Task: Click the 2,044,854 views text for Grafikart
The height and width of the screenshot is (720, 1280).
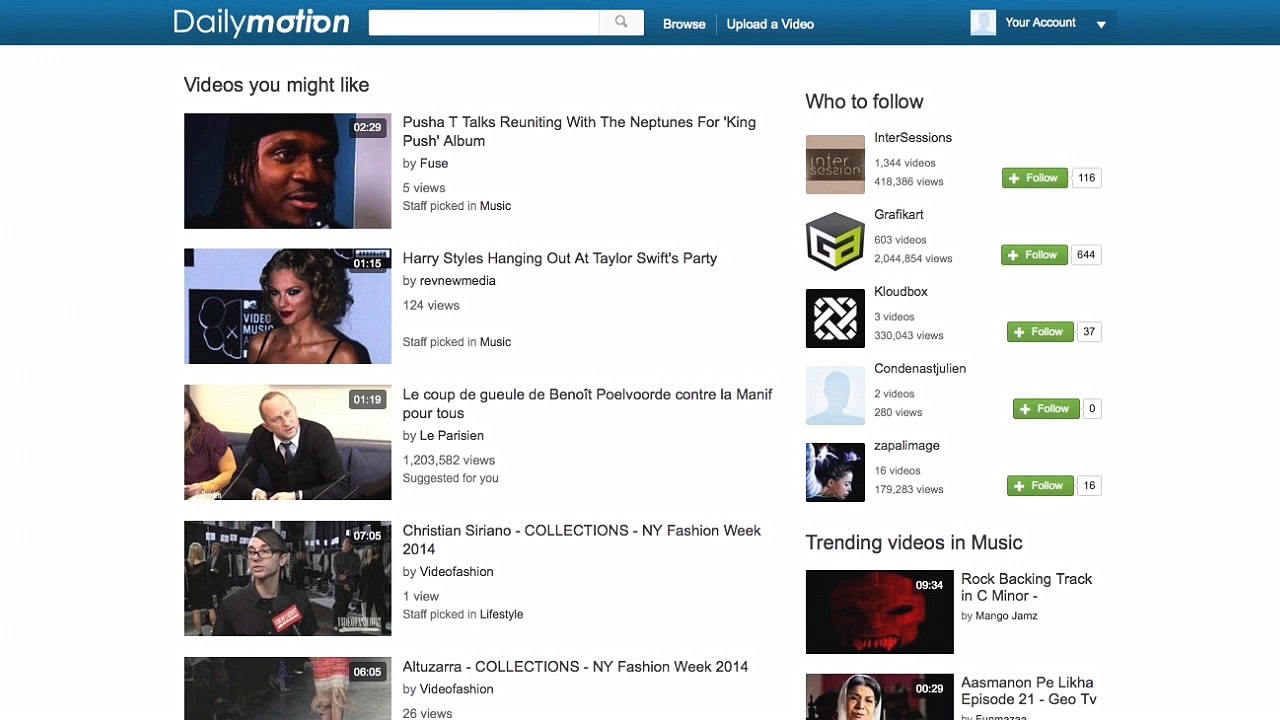Action: (913, 259)
